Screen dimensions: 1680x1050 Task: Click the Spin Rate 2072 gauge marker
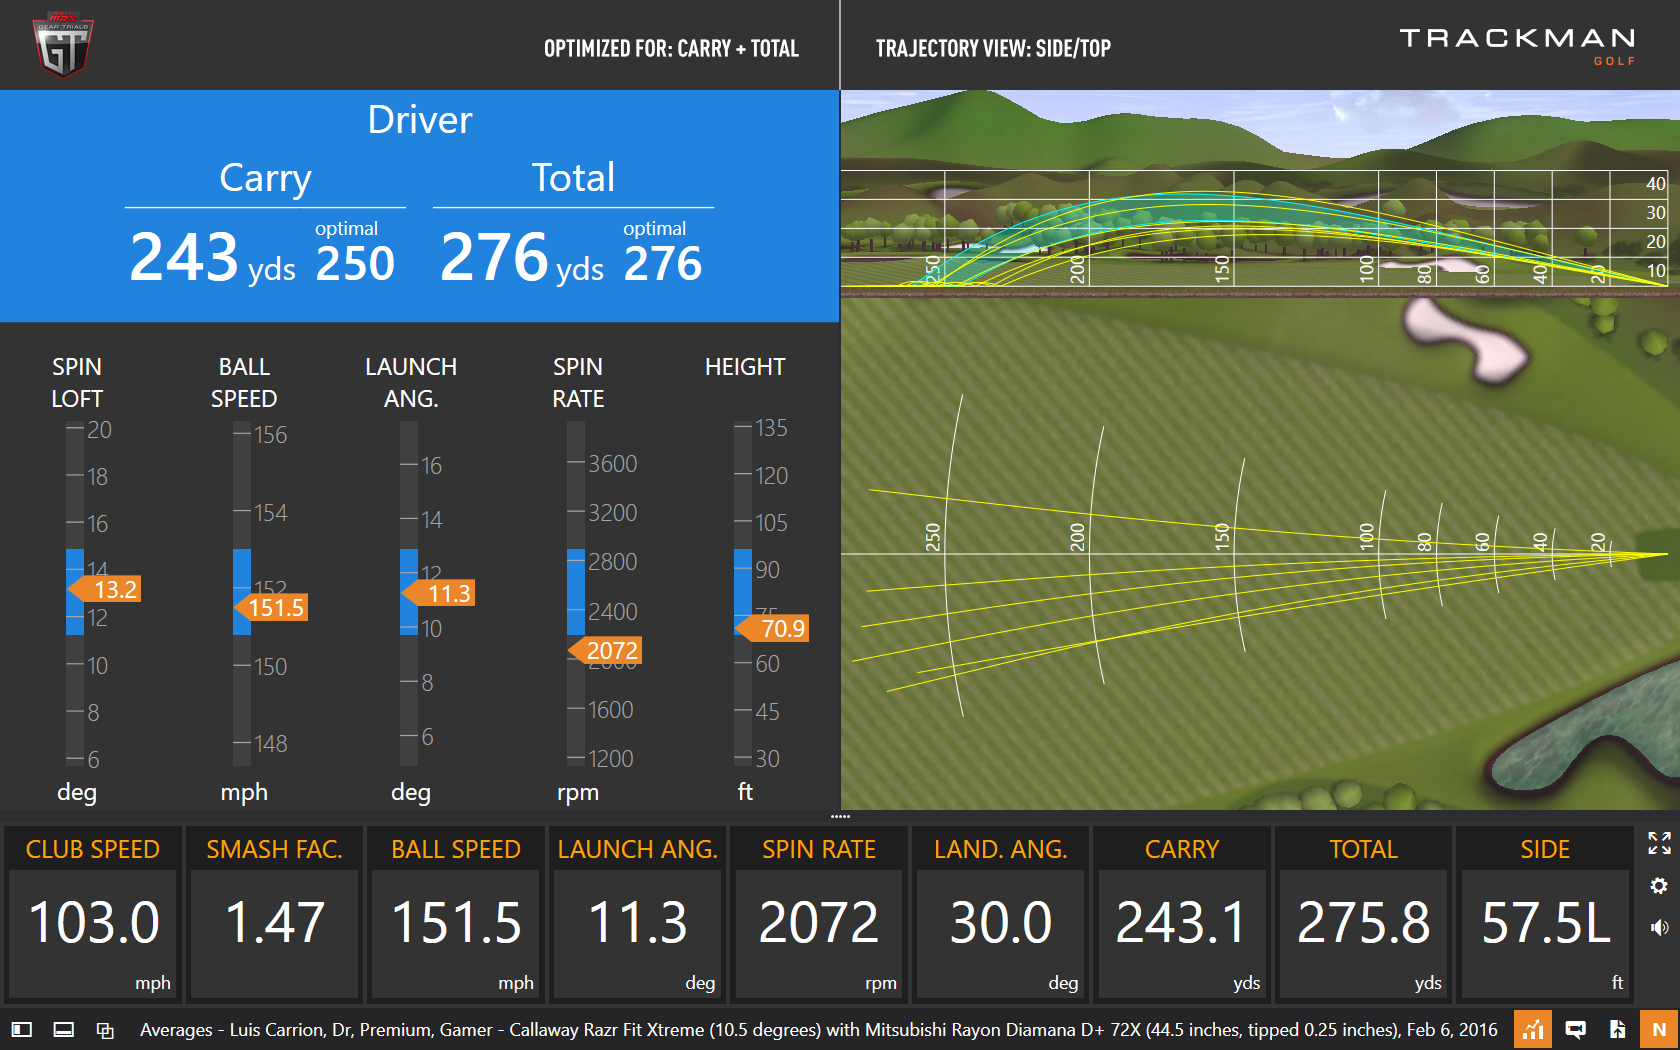605,650
